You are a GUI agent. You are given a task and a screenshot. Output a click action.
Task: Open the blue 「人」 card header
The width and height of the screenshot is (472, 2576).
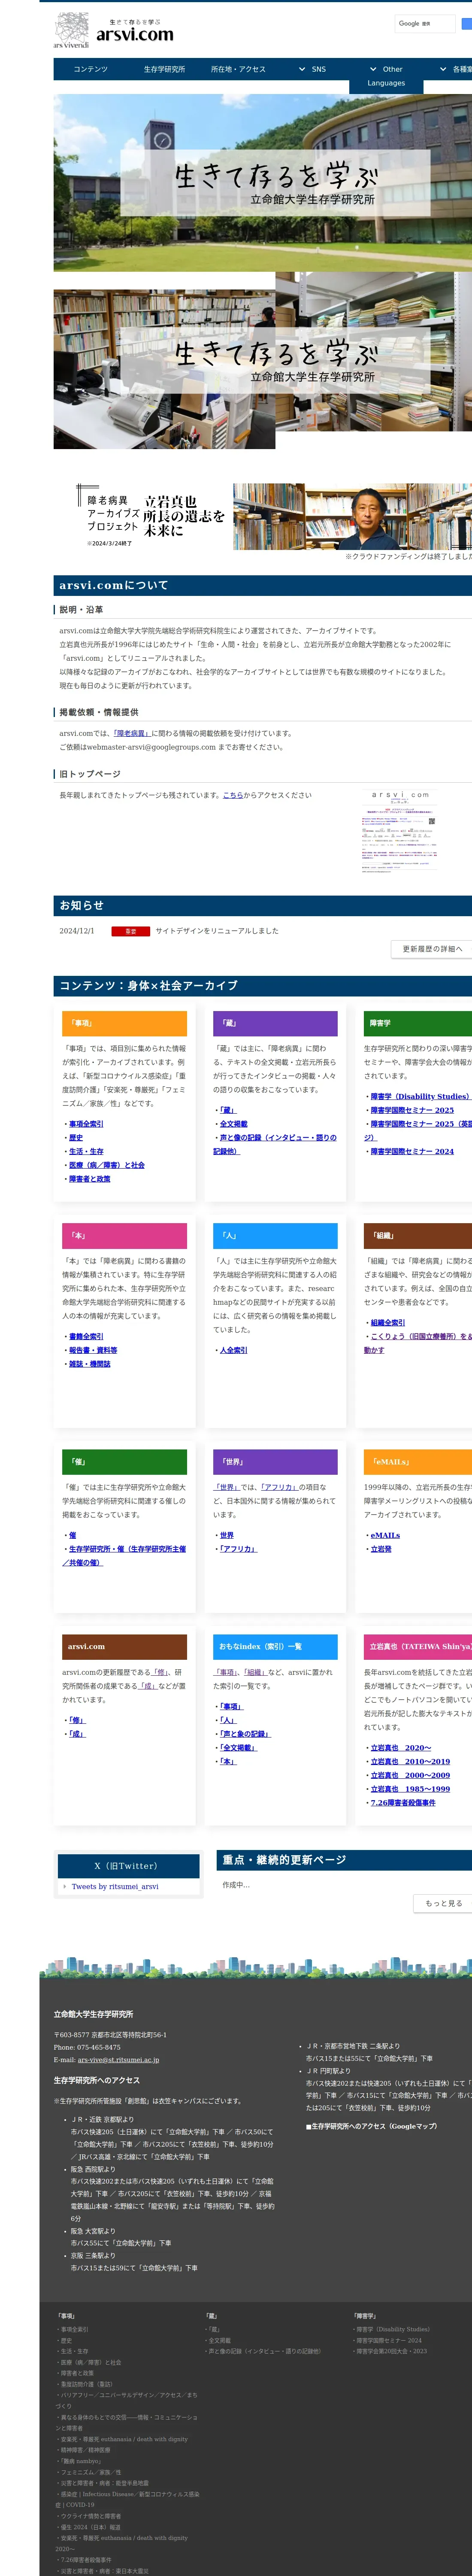click(x=275, y=1235)
